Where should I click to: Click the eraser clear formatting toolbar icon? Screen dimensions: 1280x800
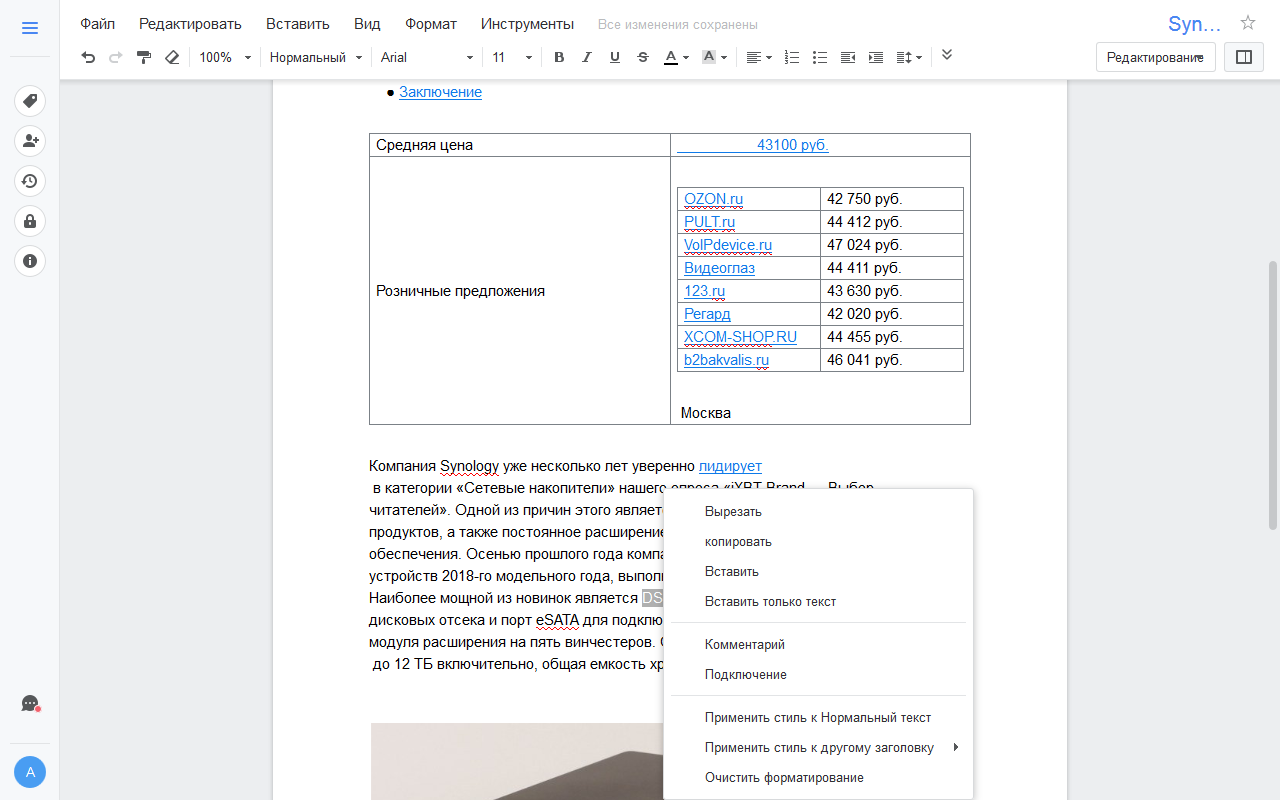click(x=172, y=58)
